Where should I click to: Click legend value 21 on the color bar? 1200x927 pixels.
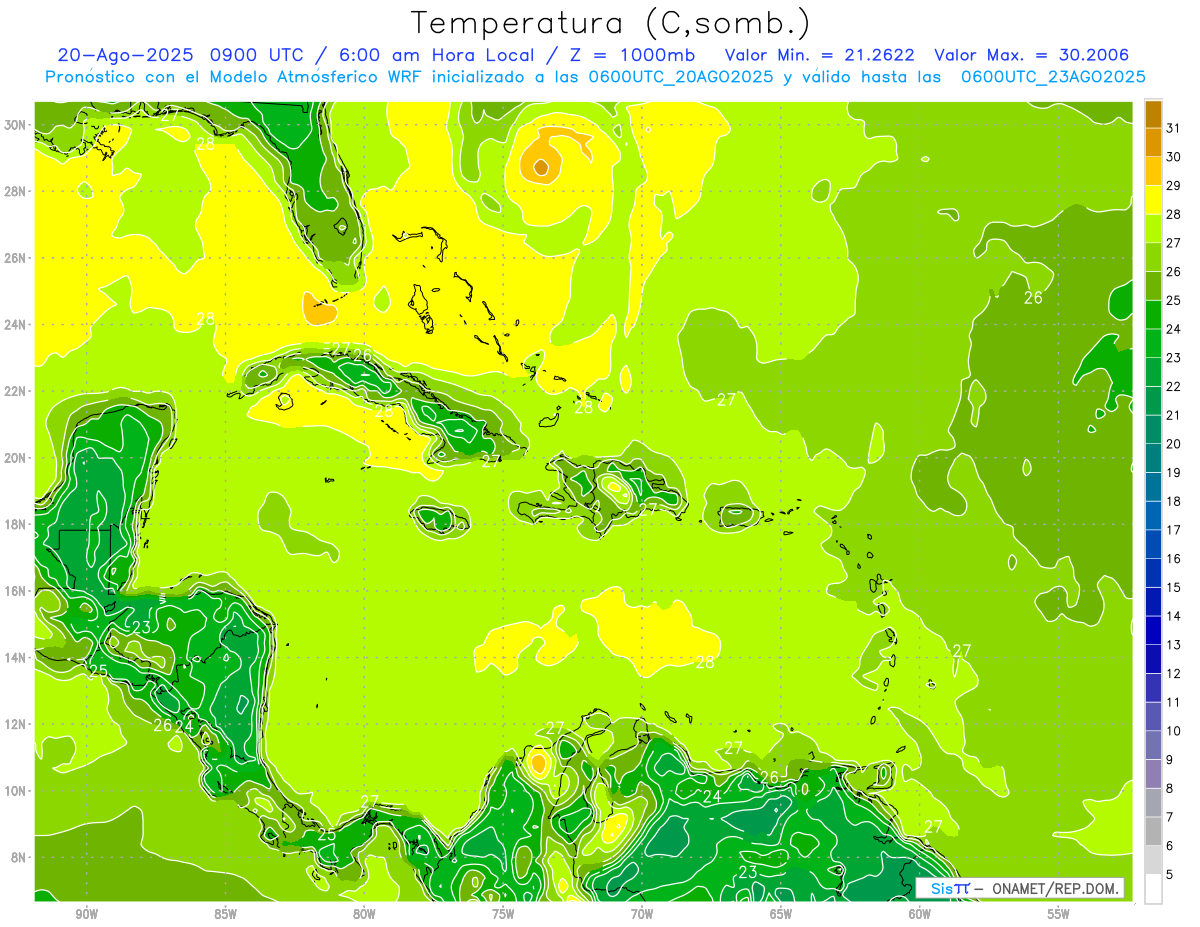(1173, 415)
